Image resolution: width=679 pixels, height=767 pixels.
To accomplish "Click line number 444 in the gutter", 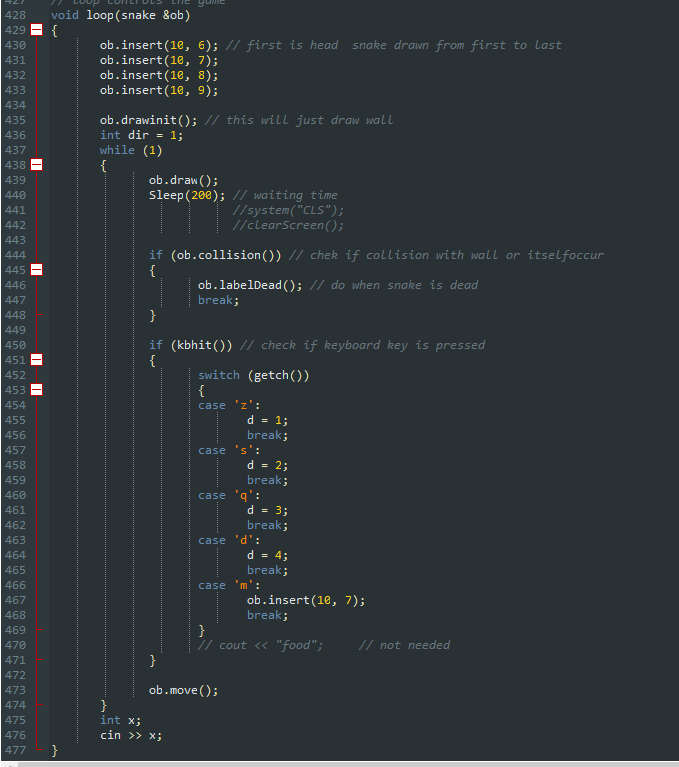I will pyautogui.click(x=14, y=255).
